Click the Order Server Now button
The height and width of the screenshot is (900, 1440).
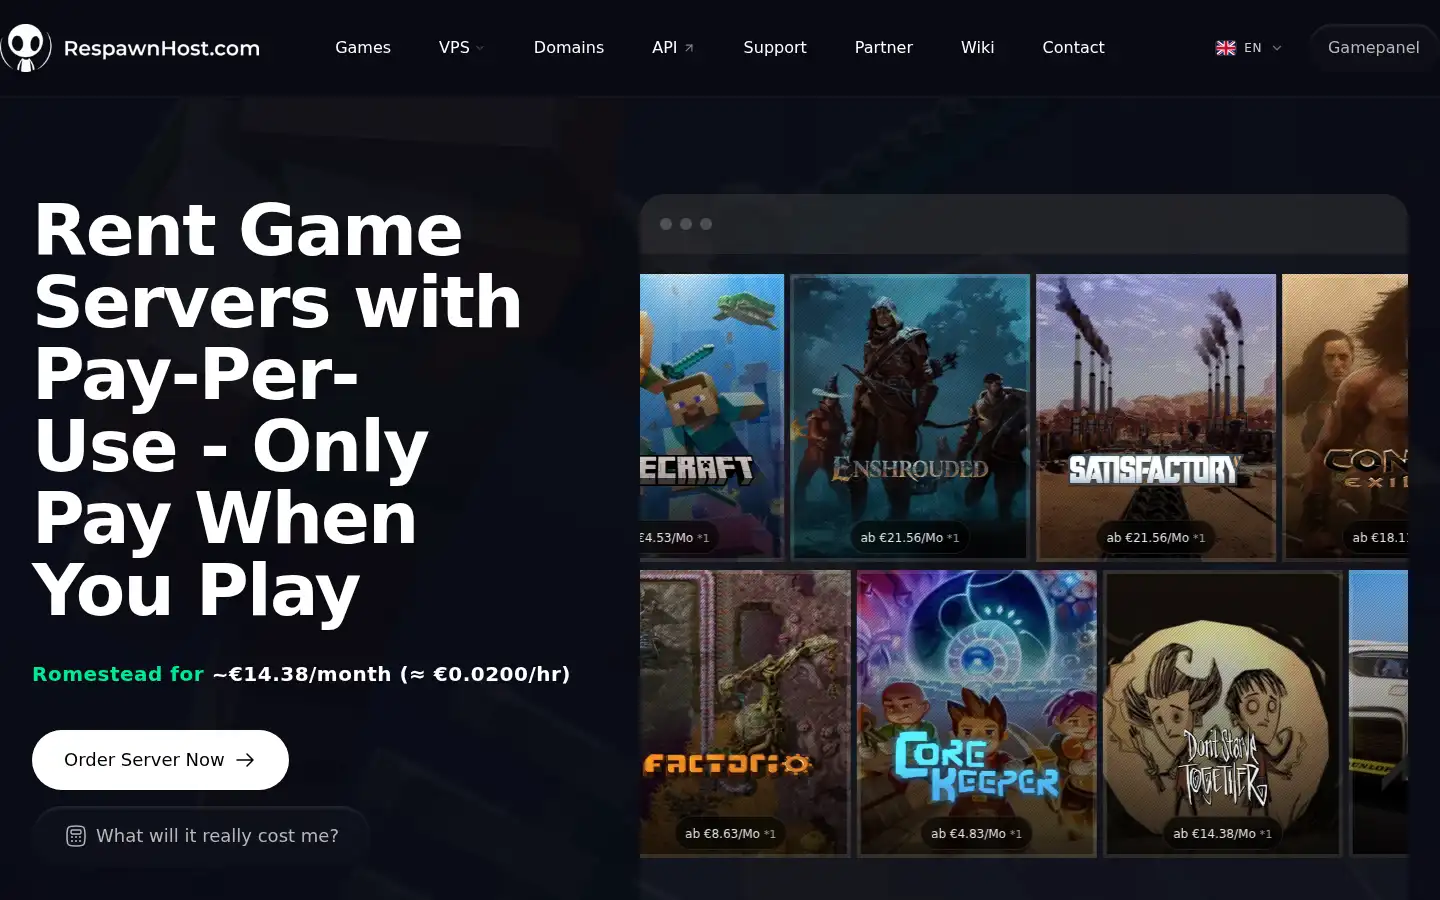tap(160, 760)
